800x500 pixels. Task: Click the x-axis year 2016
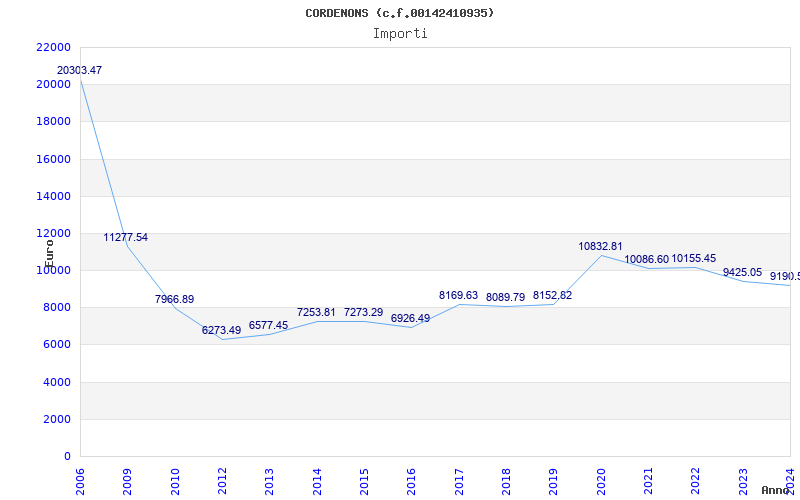[412, 482]
